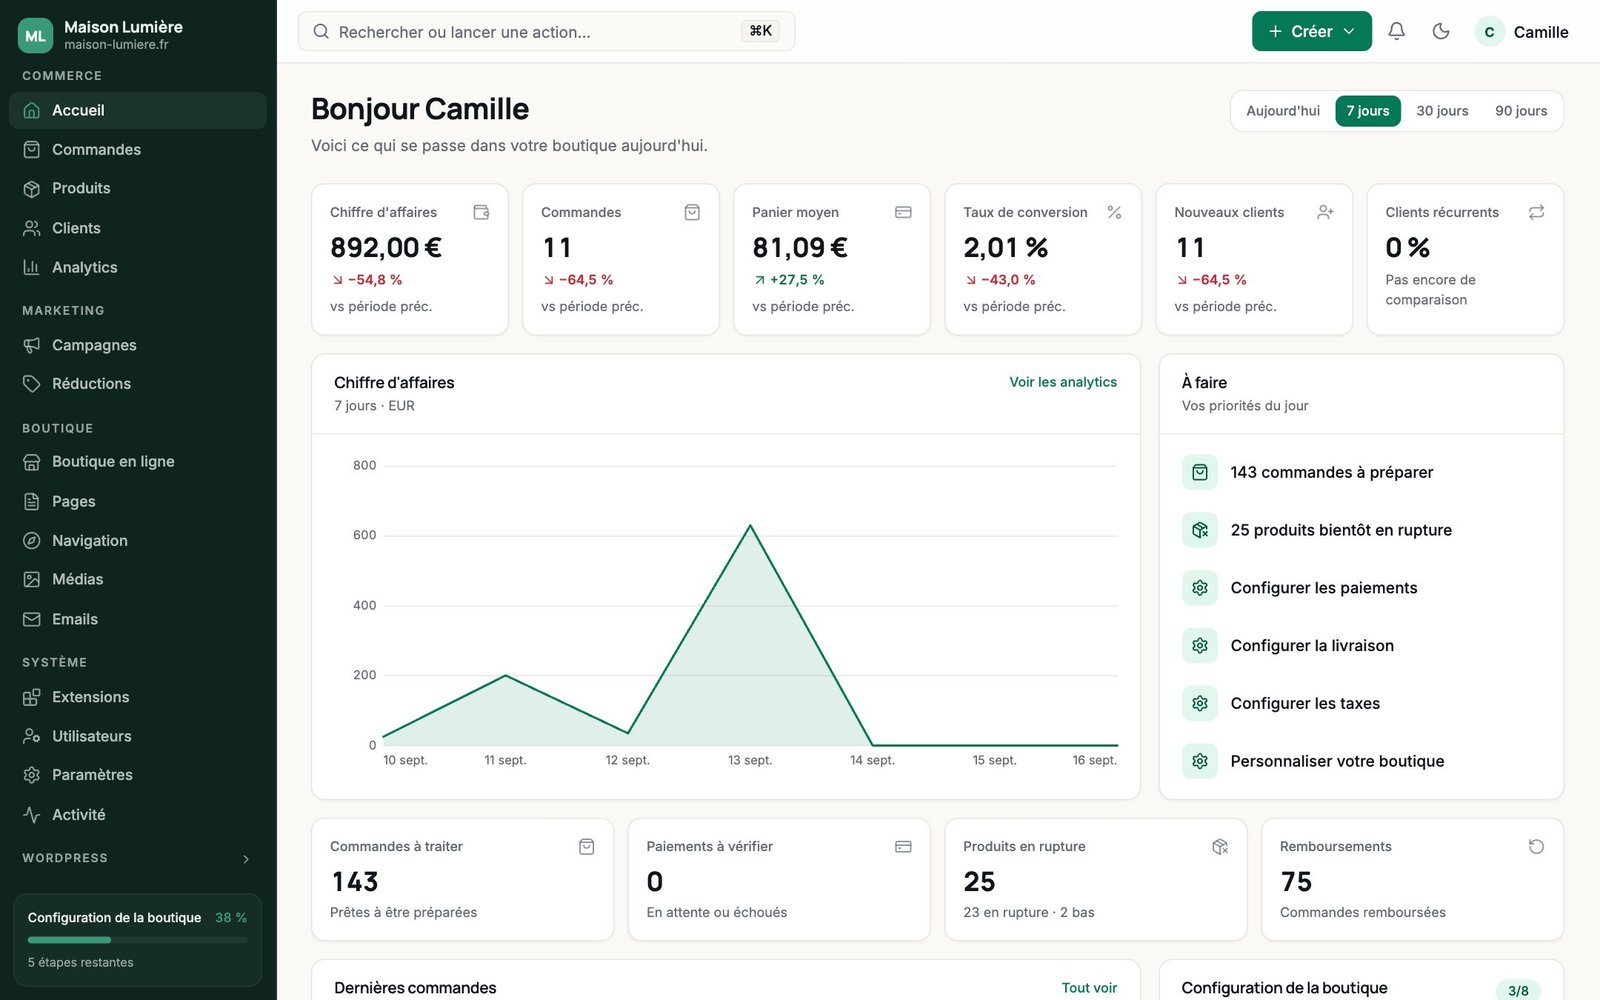Open Analytics in the sidebar
Viewport: 1600px width, 1000px height.
(x=138, y=267)
